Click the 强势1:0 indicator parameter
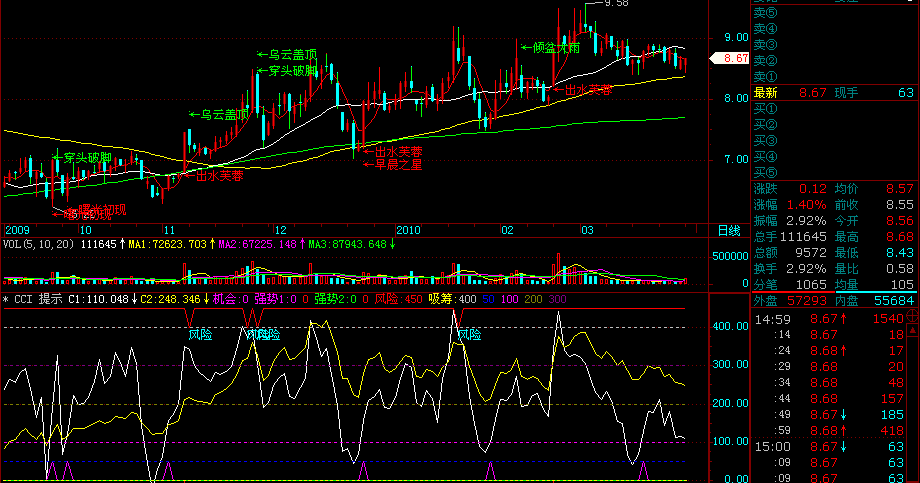The width and height of the screenshot is (920, 483). [x=275, y=299]
